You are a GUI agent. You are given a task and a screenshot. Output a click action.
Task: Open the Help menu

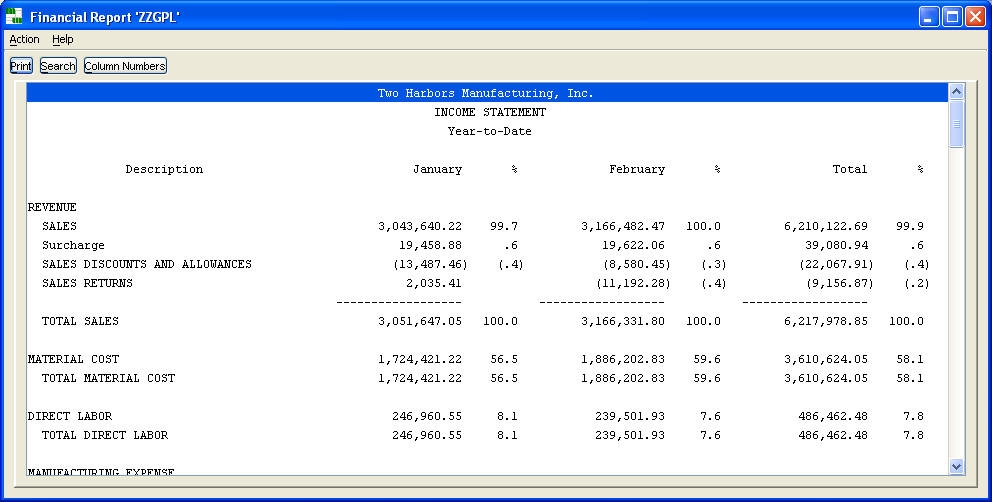pos(63,39)
